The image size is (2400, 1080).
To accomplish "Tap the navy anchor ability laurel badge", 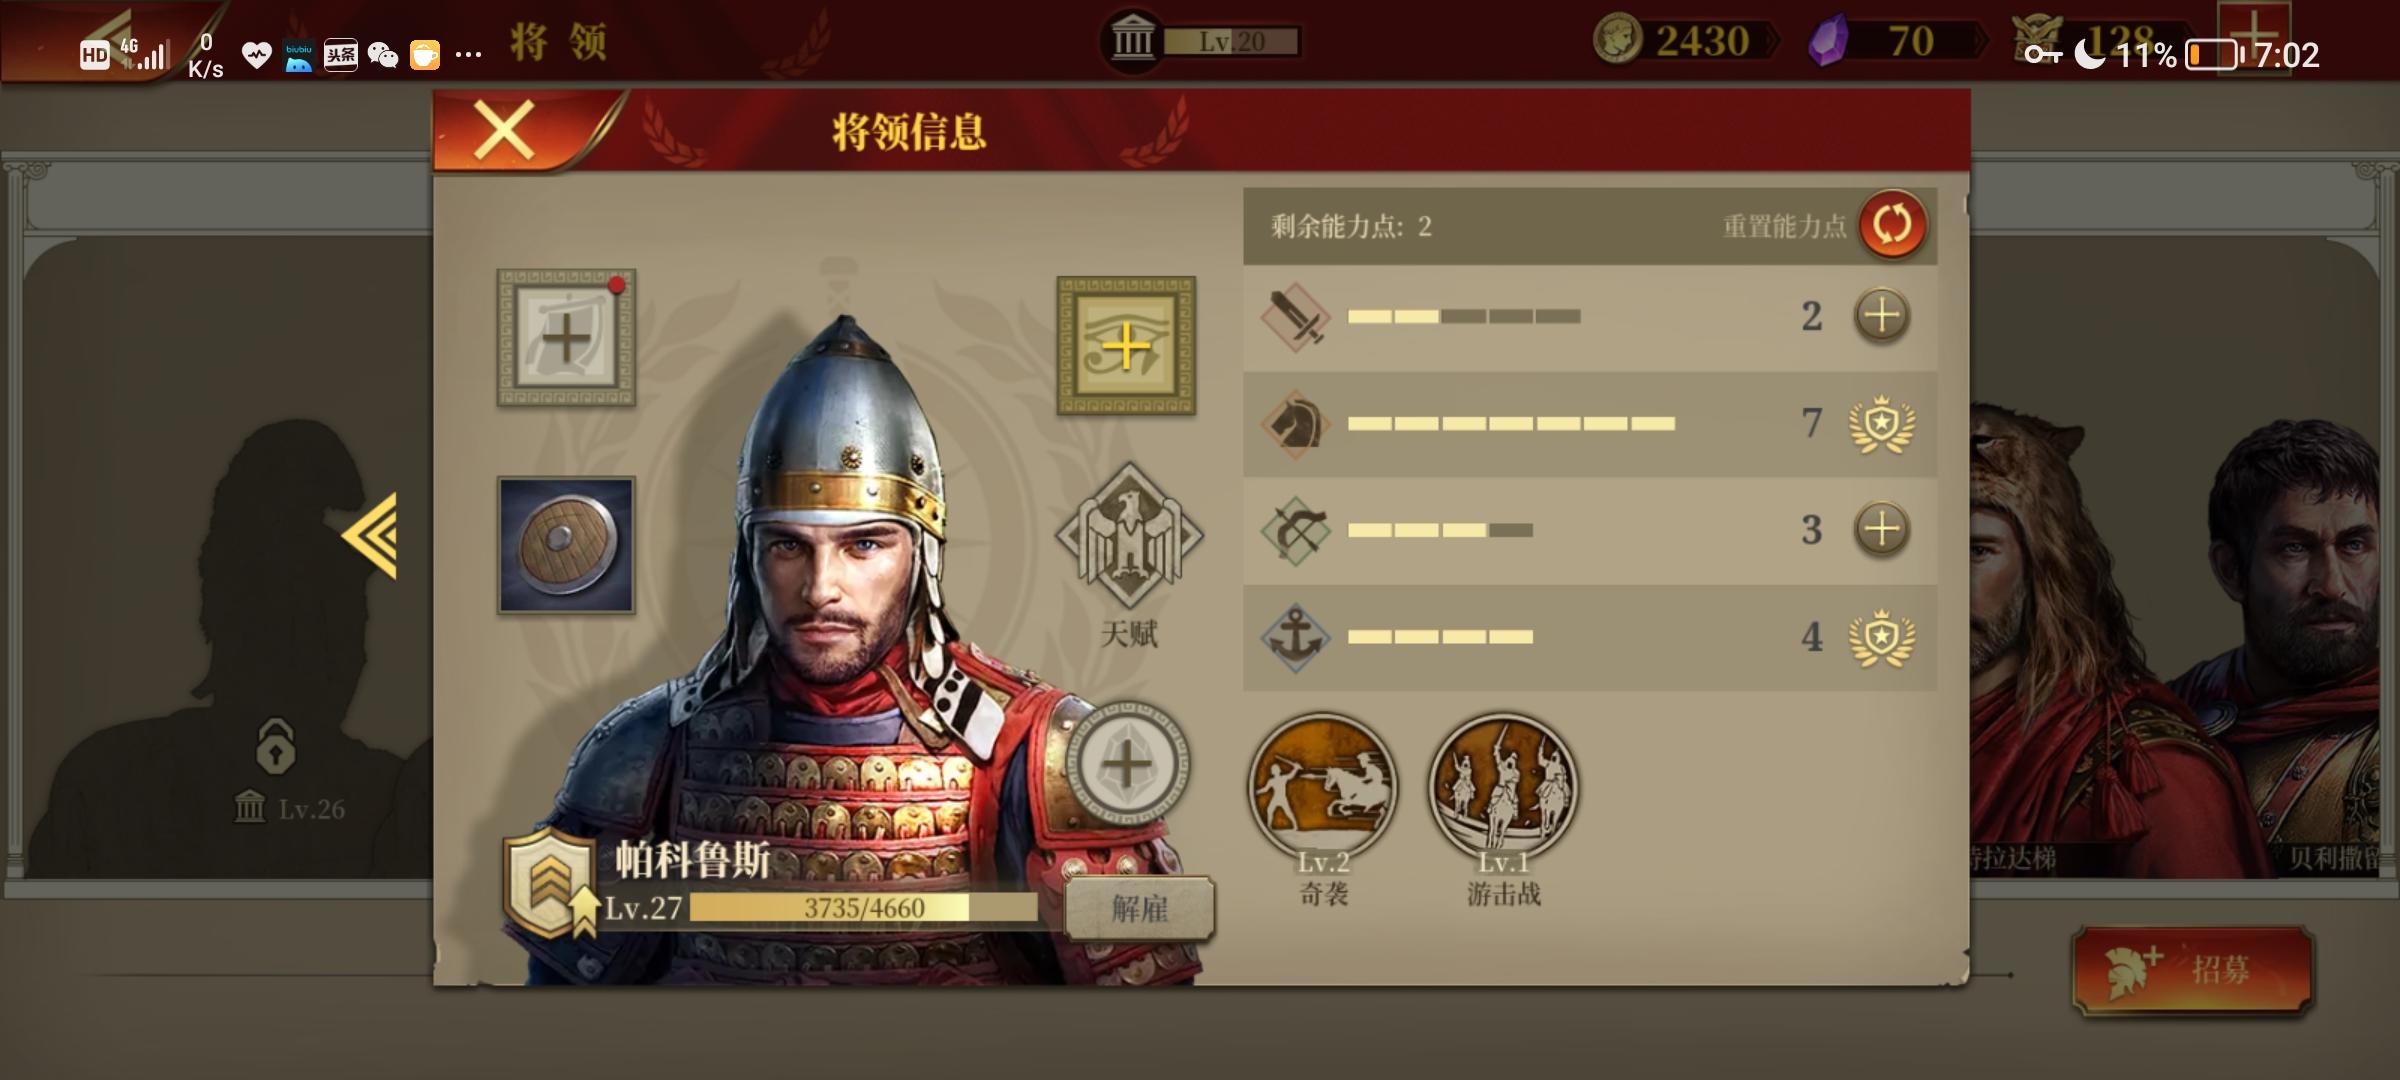I will click(1882, 637).
